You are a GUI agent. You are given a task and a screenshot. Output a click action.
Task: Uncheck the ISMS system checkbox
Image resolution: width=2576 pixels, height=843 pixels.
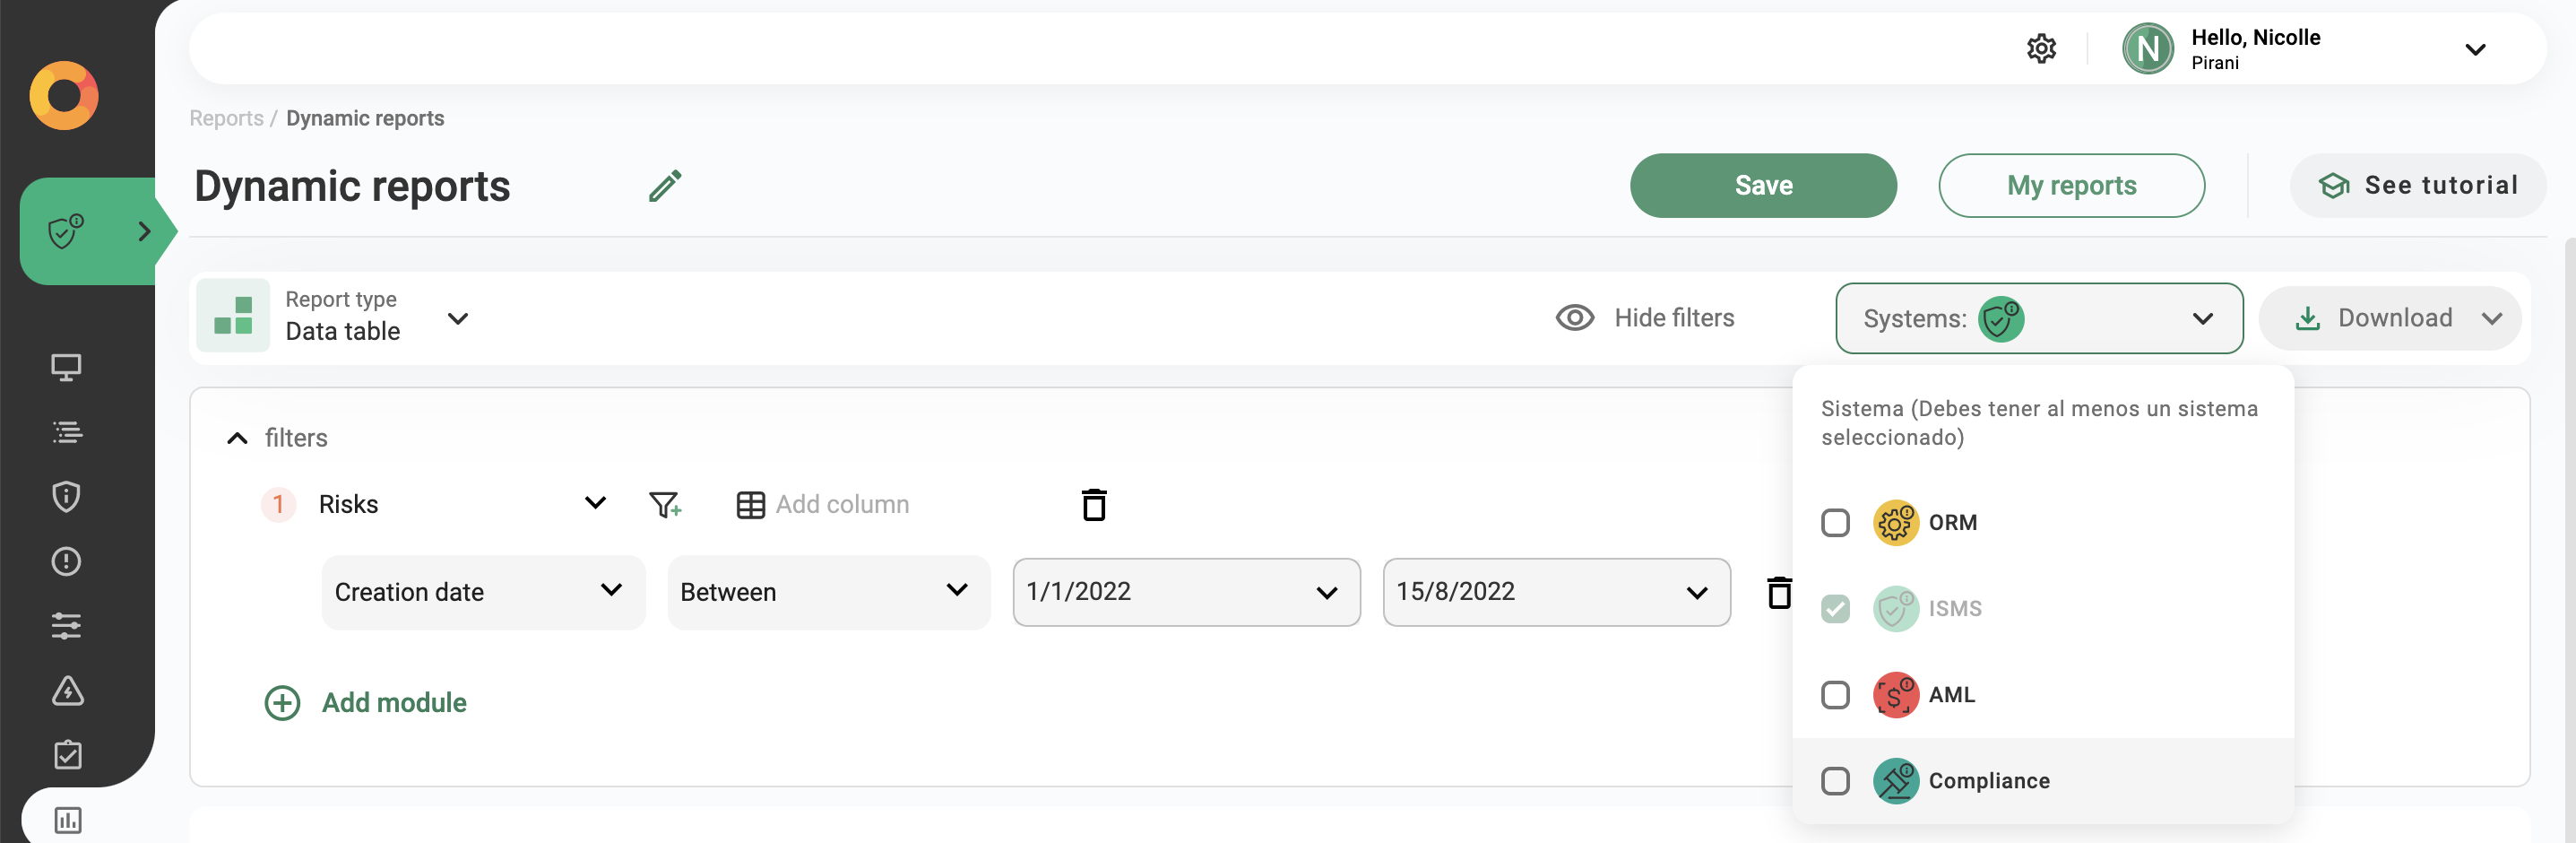point(1835,608)
